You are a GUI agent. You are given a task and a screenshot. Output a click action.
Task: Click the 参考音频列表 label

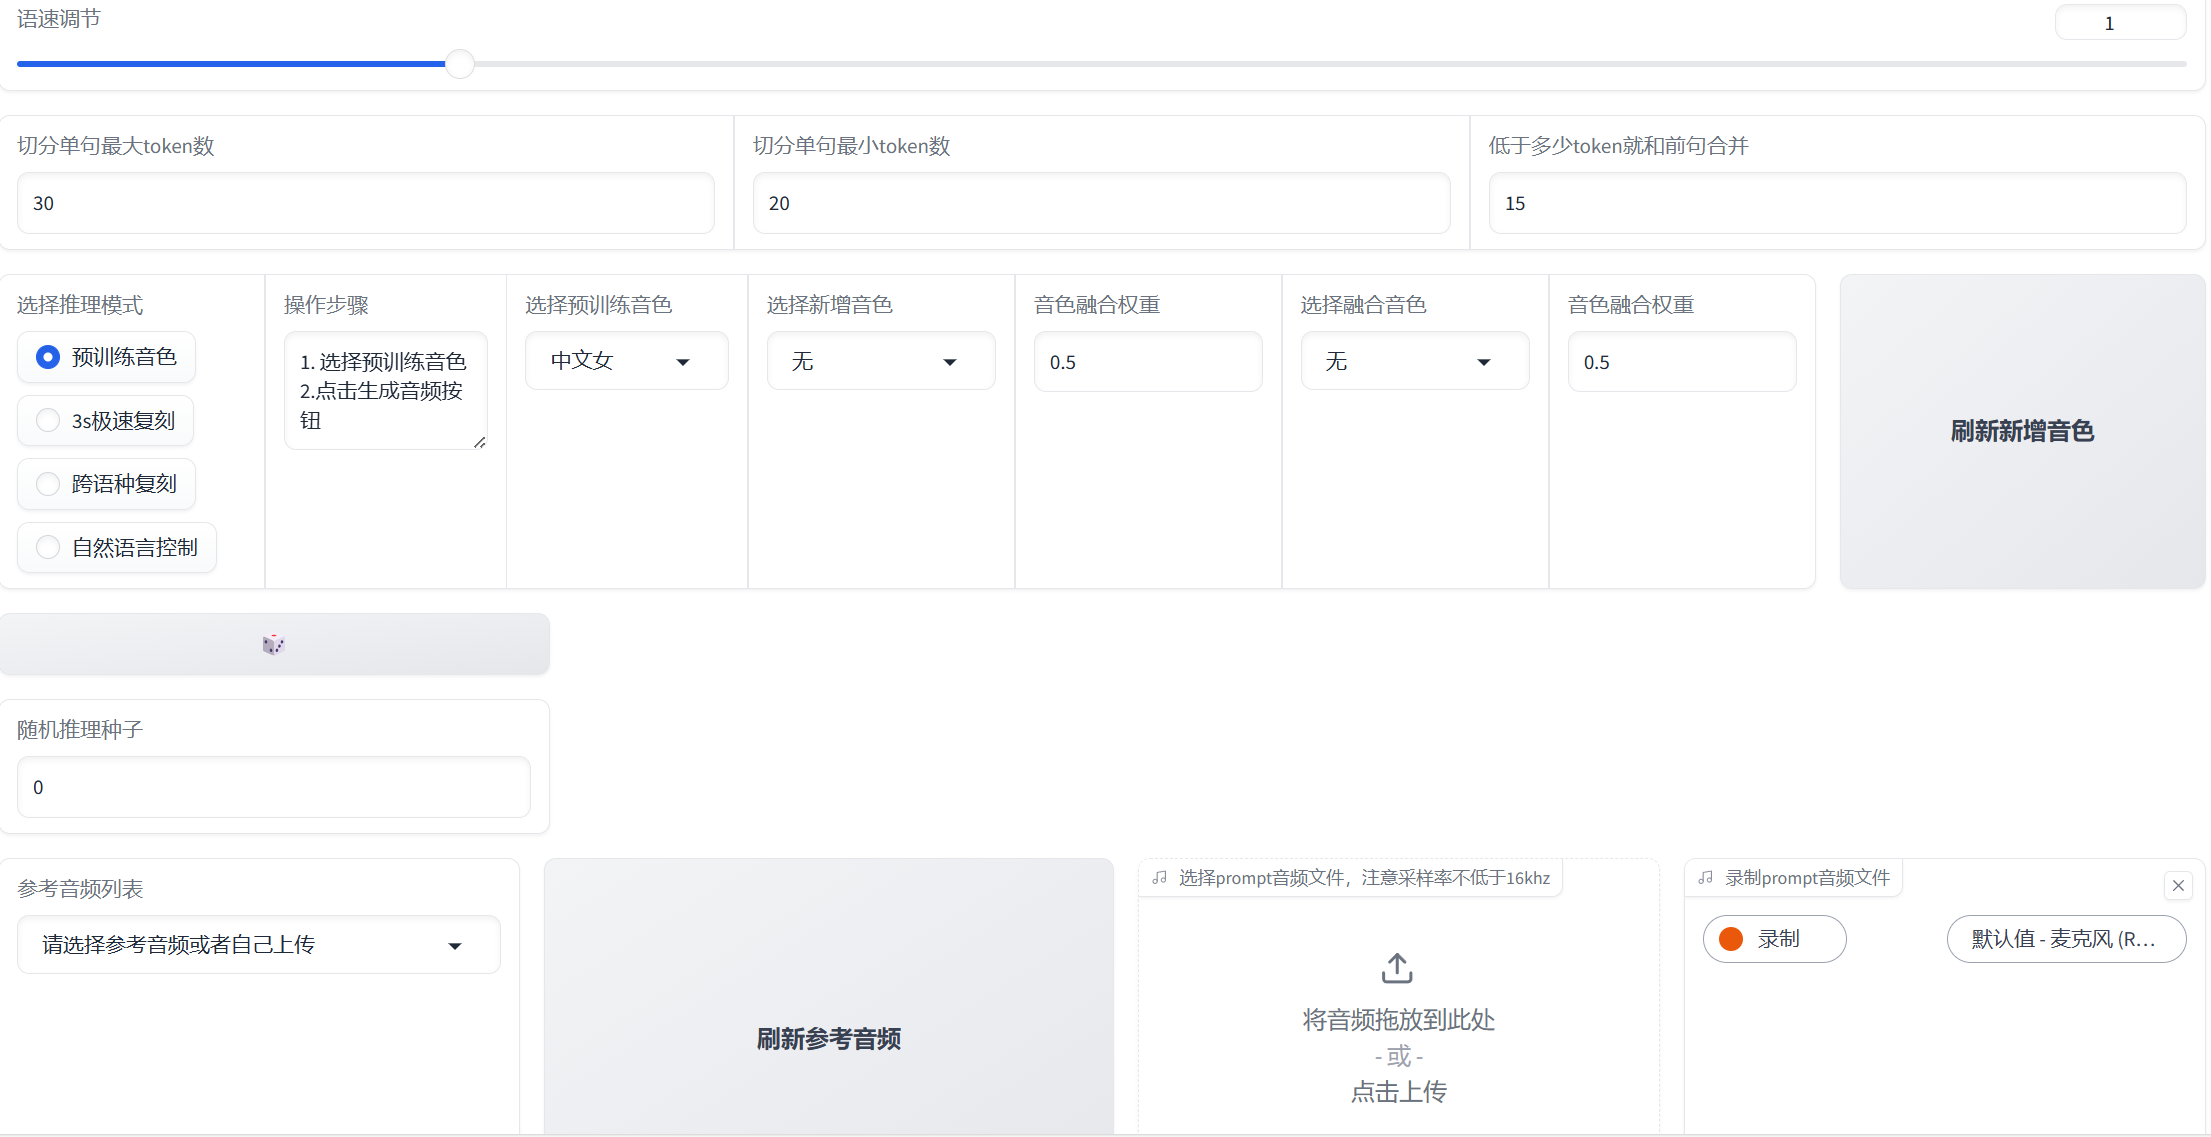pos(80,889)
